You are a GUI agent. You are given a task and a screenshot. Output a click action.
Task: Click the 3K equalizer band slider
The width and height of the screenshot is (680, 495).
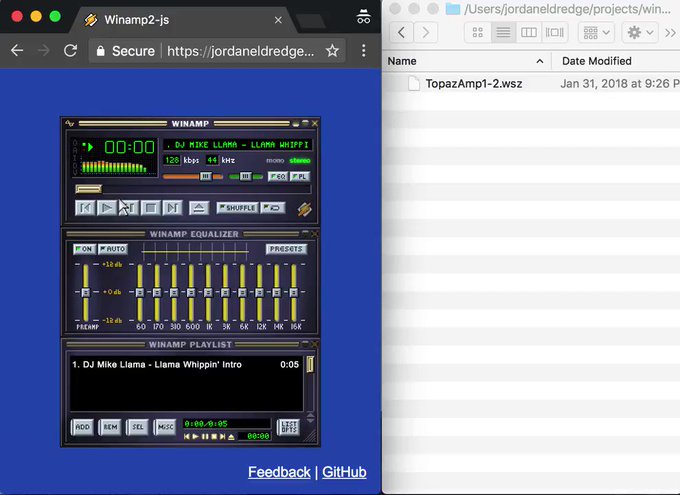(x=225, y=292)
